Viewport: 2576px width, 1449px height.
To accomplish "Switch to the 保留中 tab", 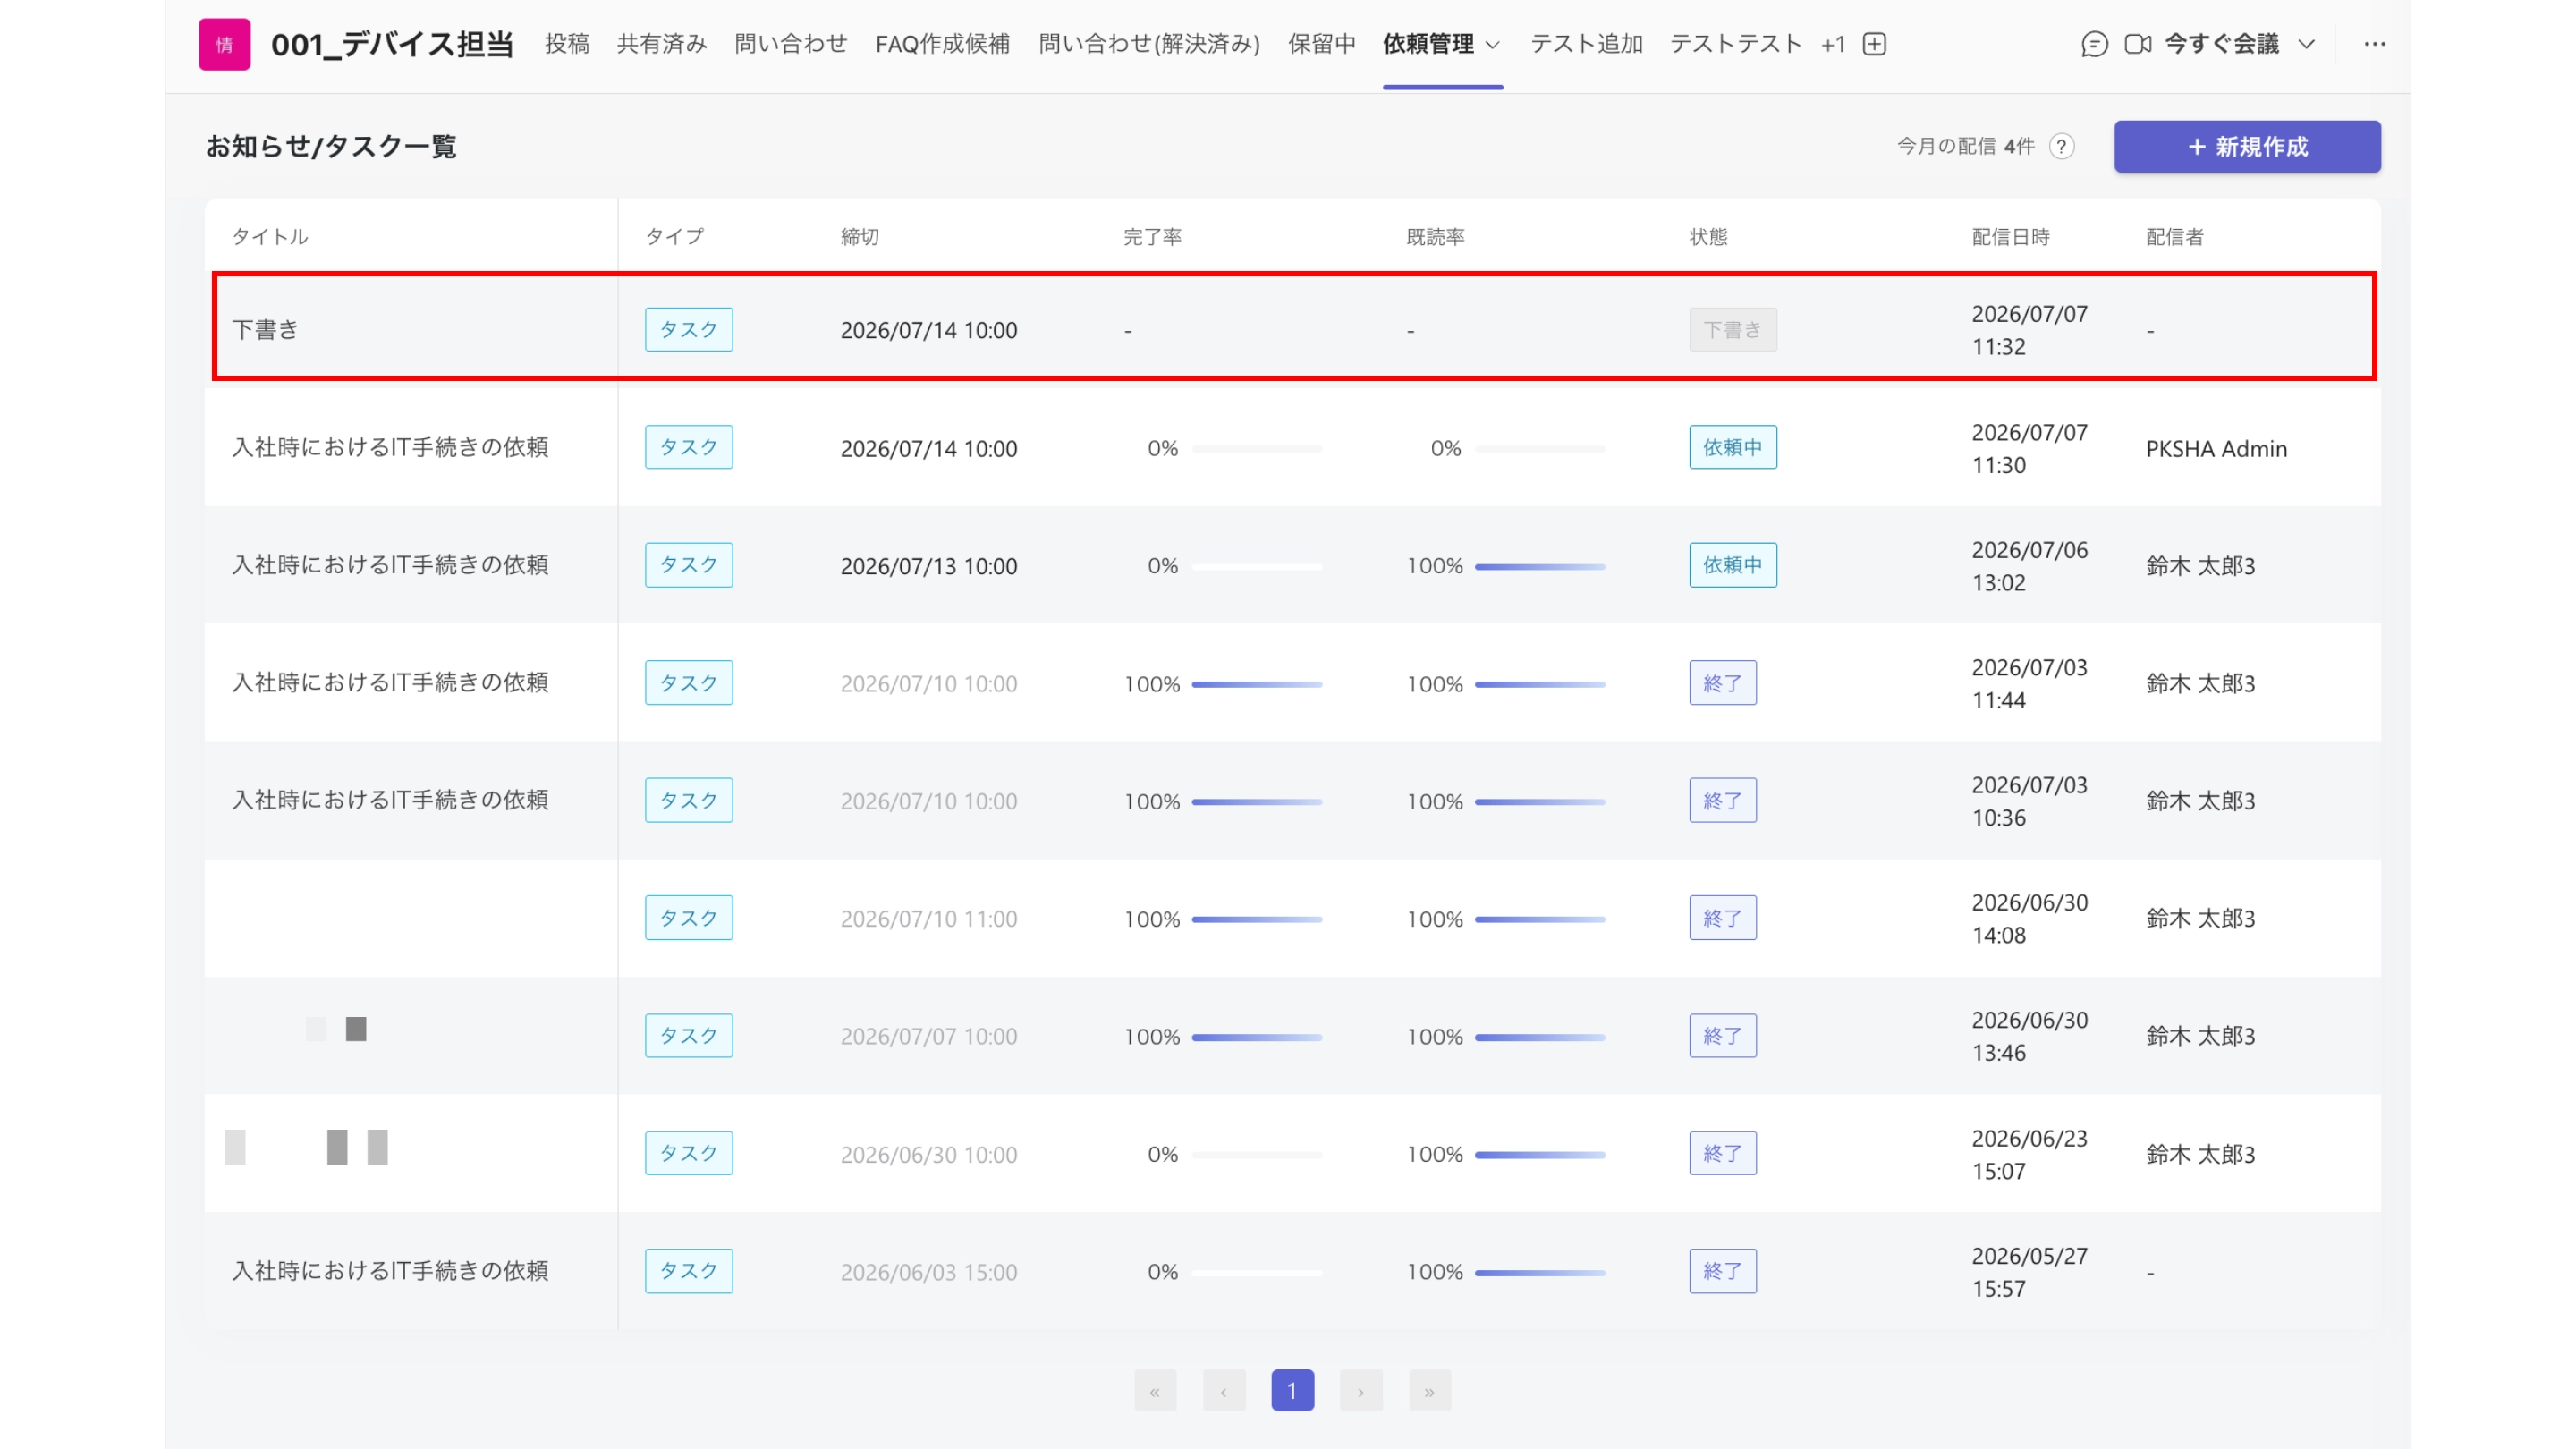I will tap(1322, 44).
